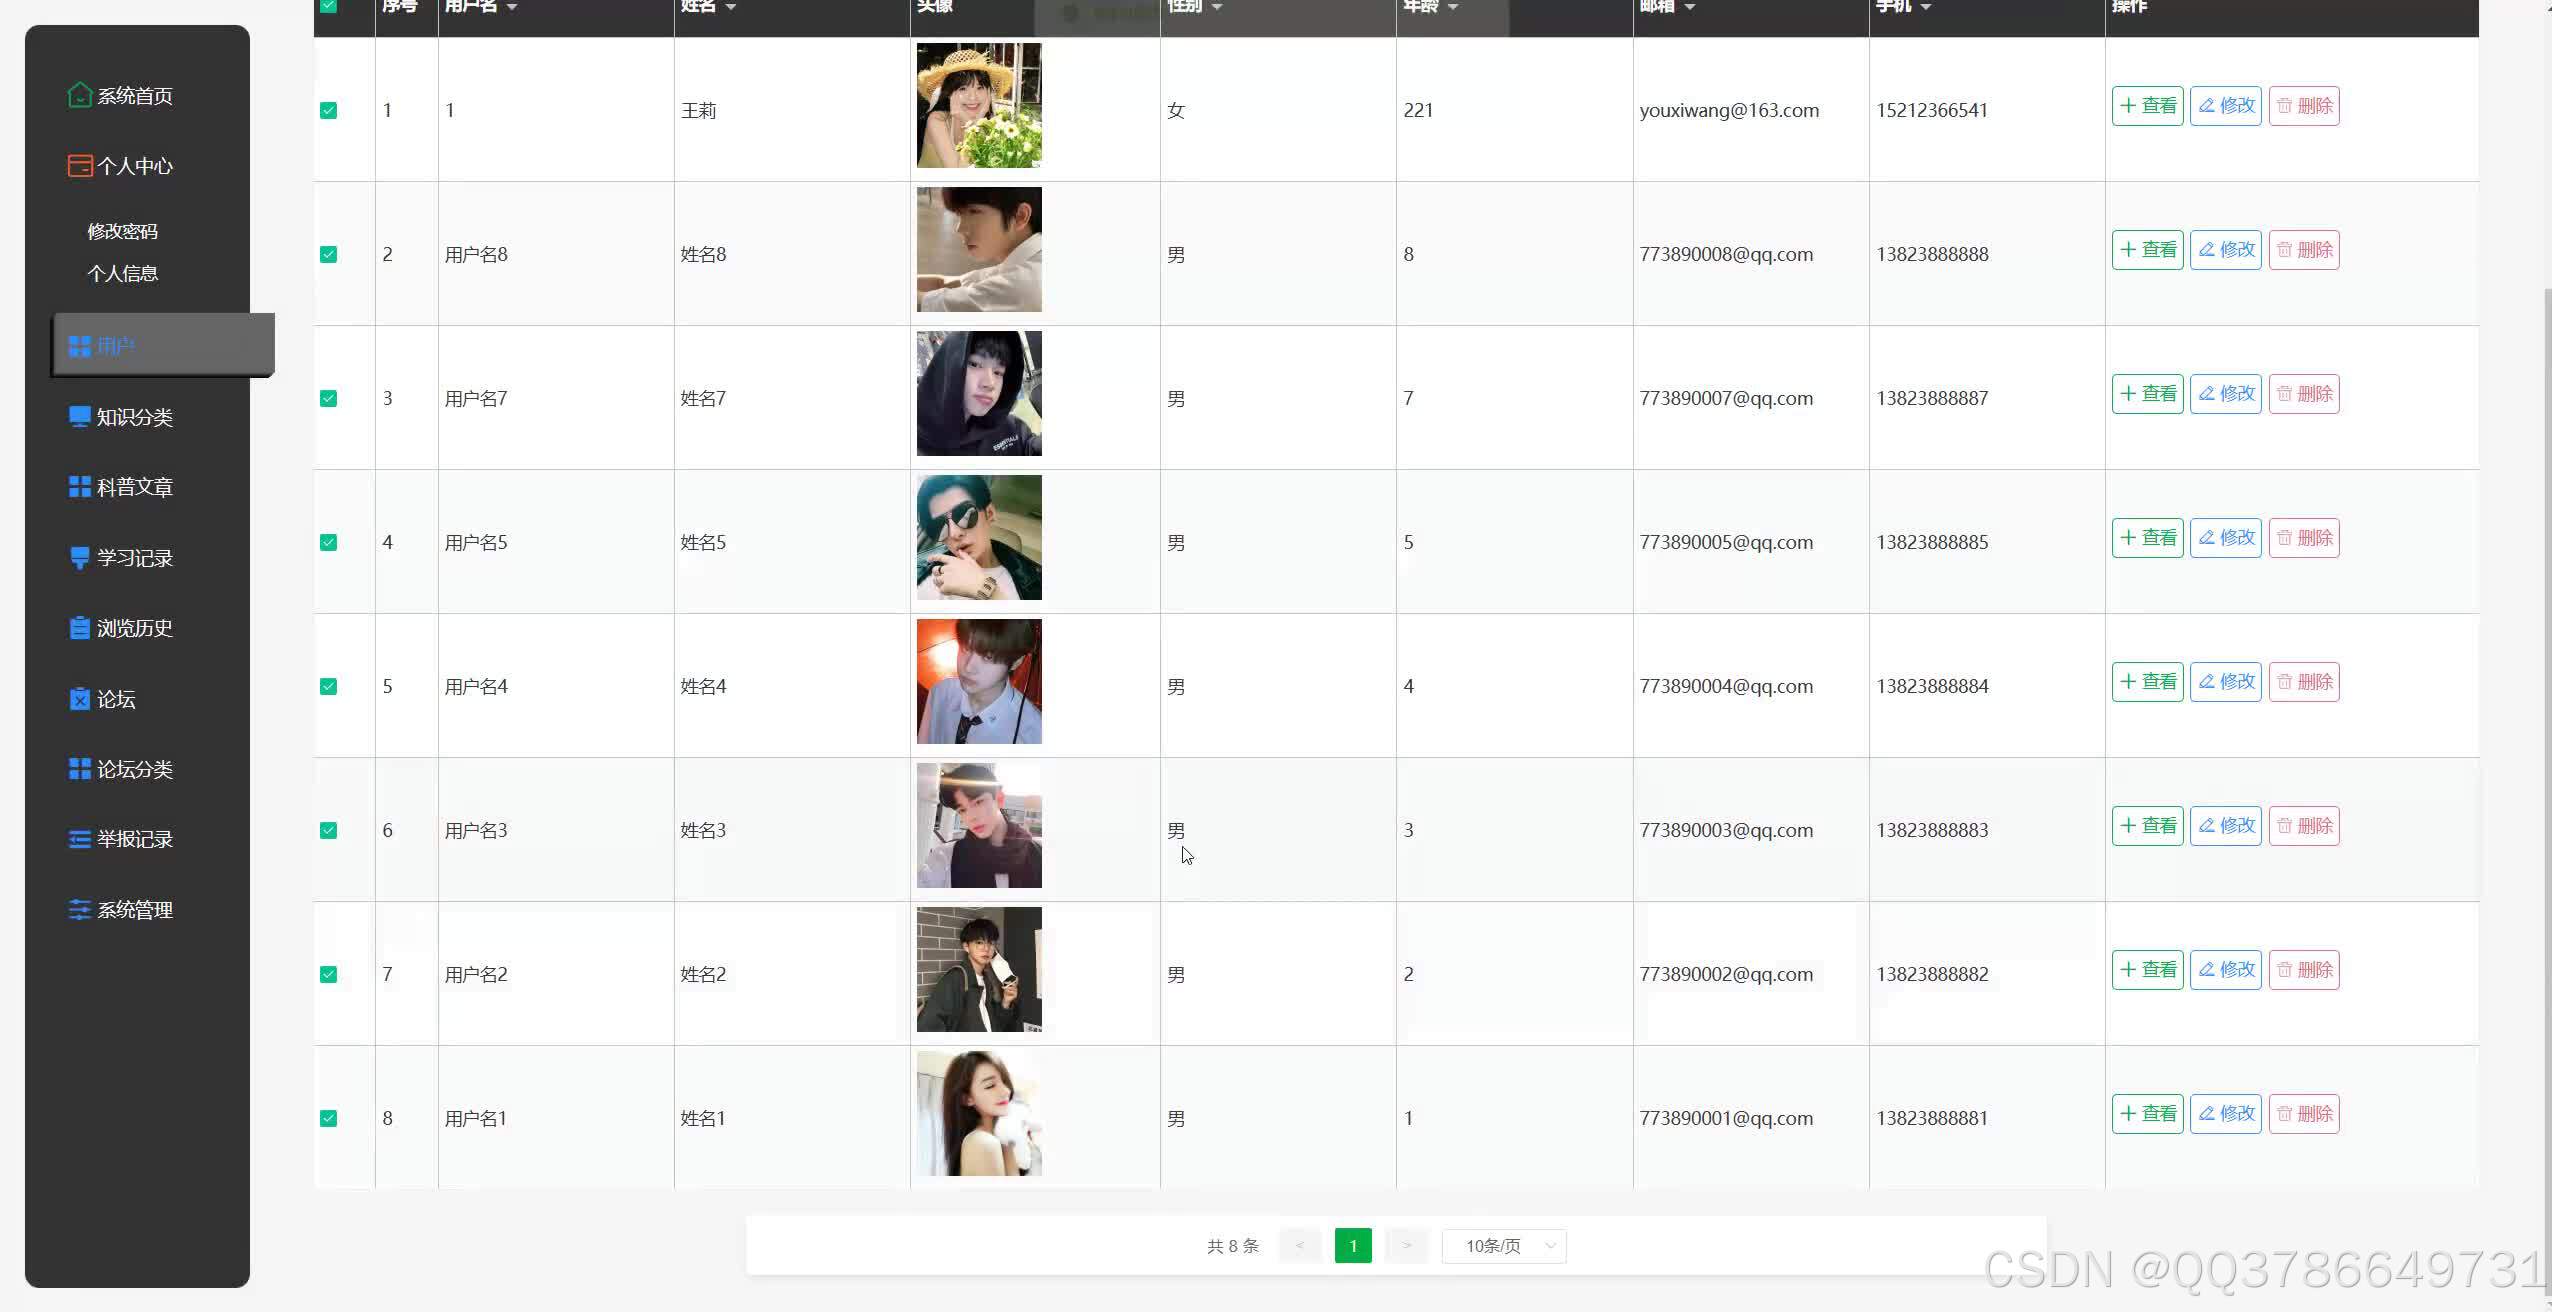Image resolution: width=2552 pixels, height=1312 pixels.
Task: Click the monitor icon beside 知识分类
Action: point(79,417)
